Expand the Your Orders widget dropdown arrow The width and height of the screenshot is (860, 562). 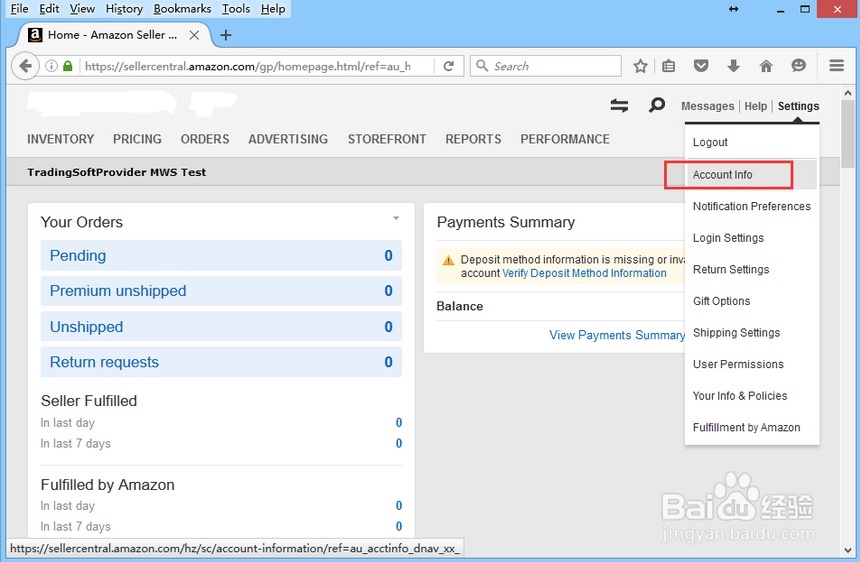coord(396,218)
